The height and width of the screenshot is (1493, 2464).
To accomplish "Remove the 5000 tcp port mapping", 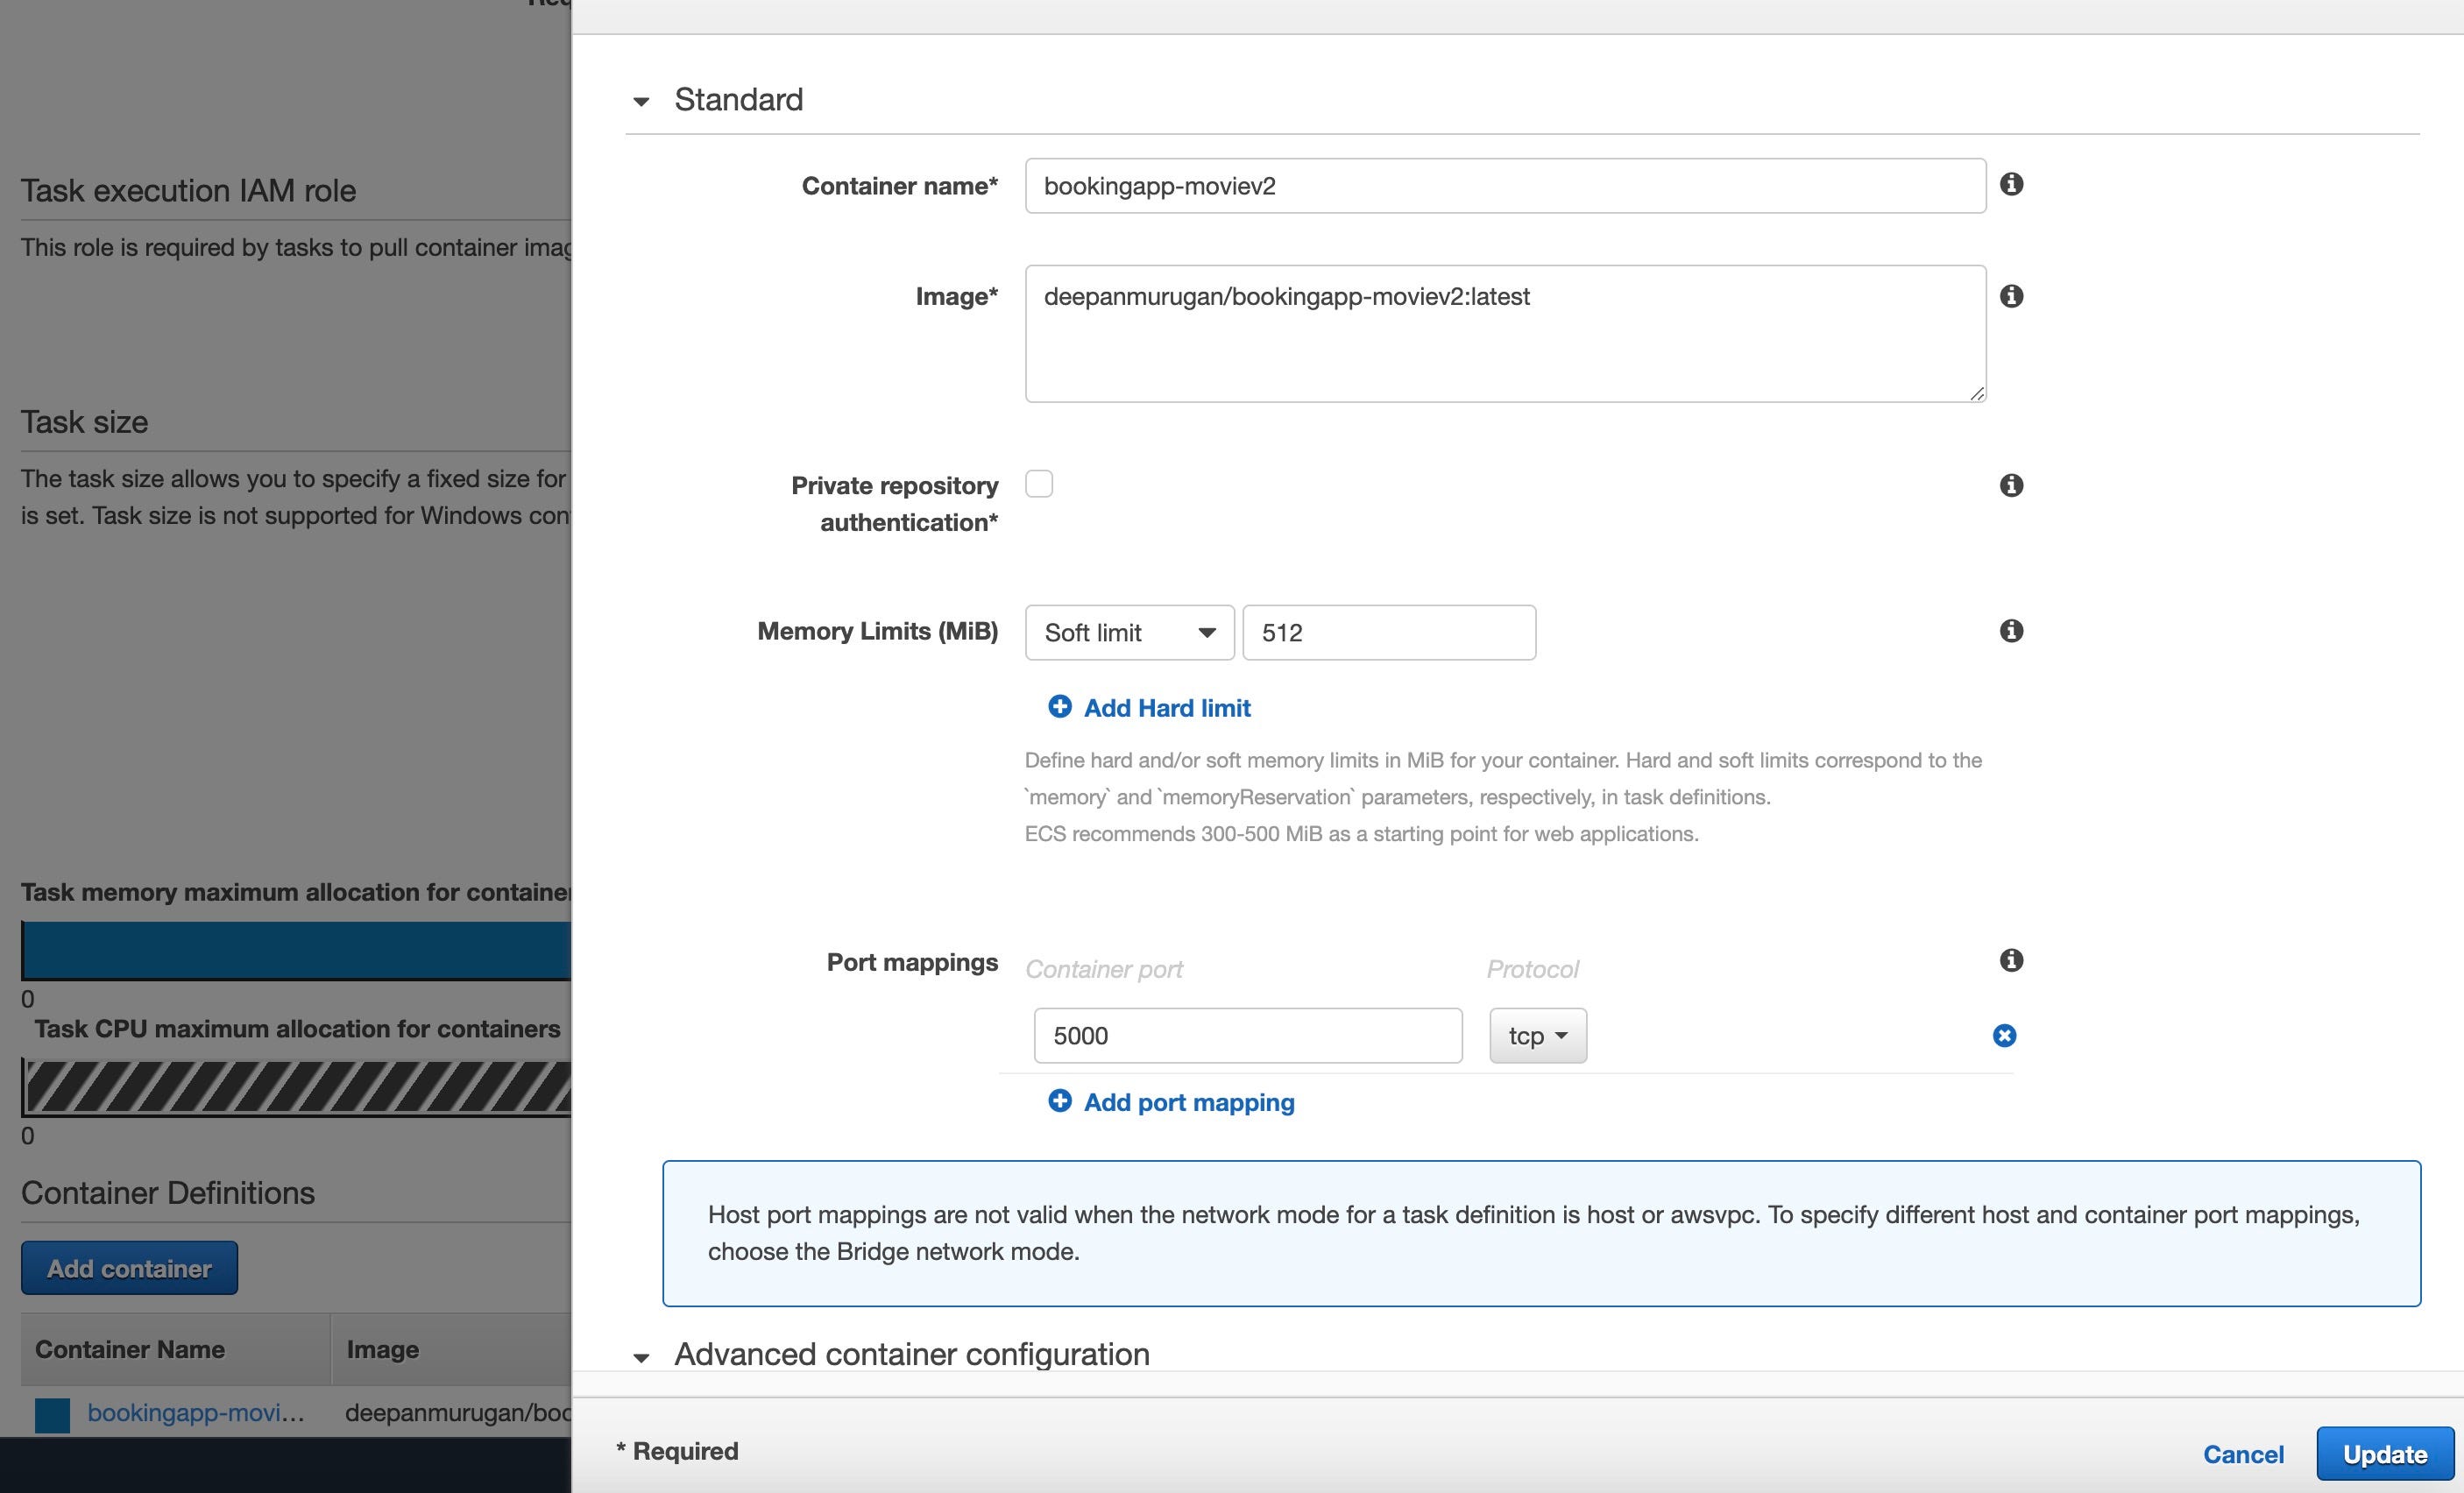I will pyautogui.click(x=2004, y=1036).
